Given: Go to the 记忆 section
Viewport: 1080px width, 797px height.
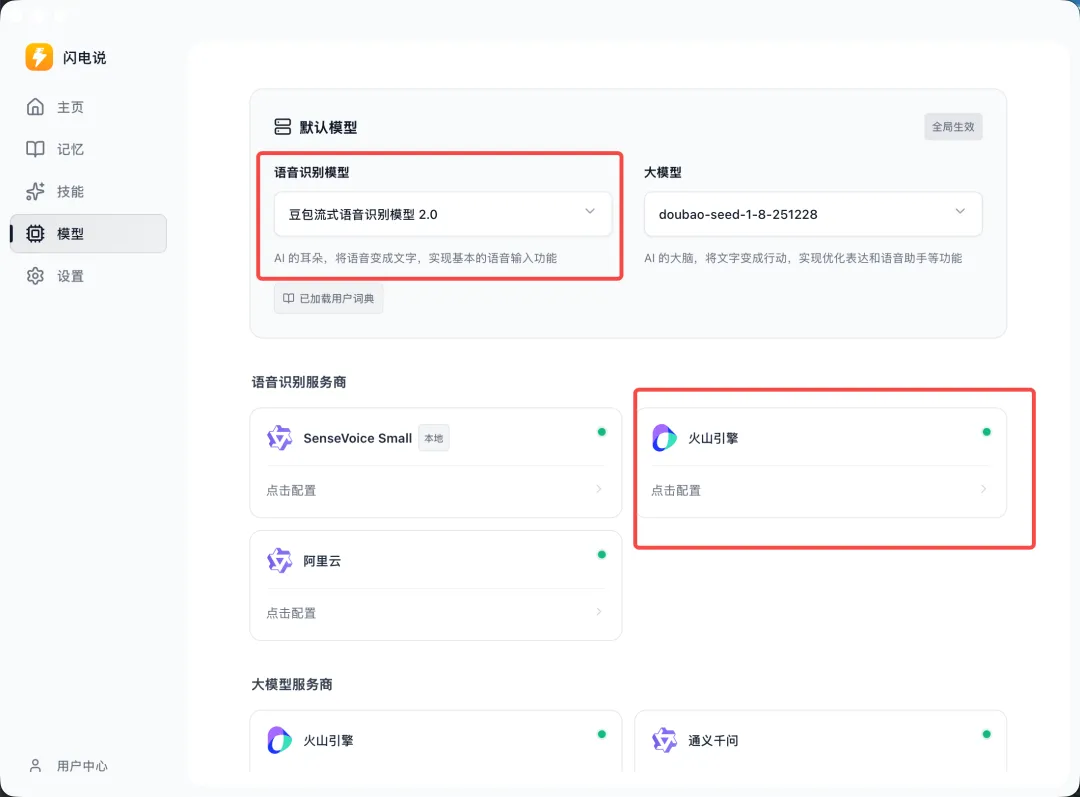Looking at the screenshot, I should [88, 149].
